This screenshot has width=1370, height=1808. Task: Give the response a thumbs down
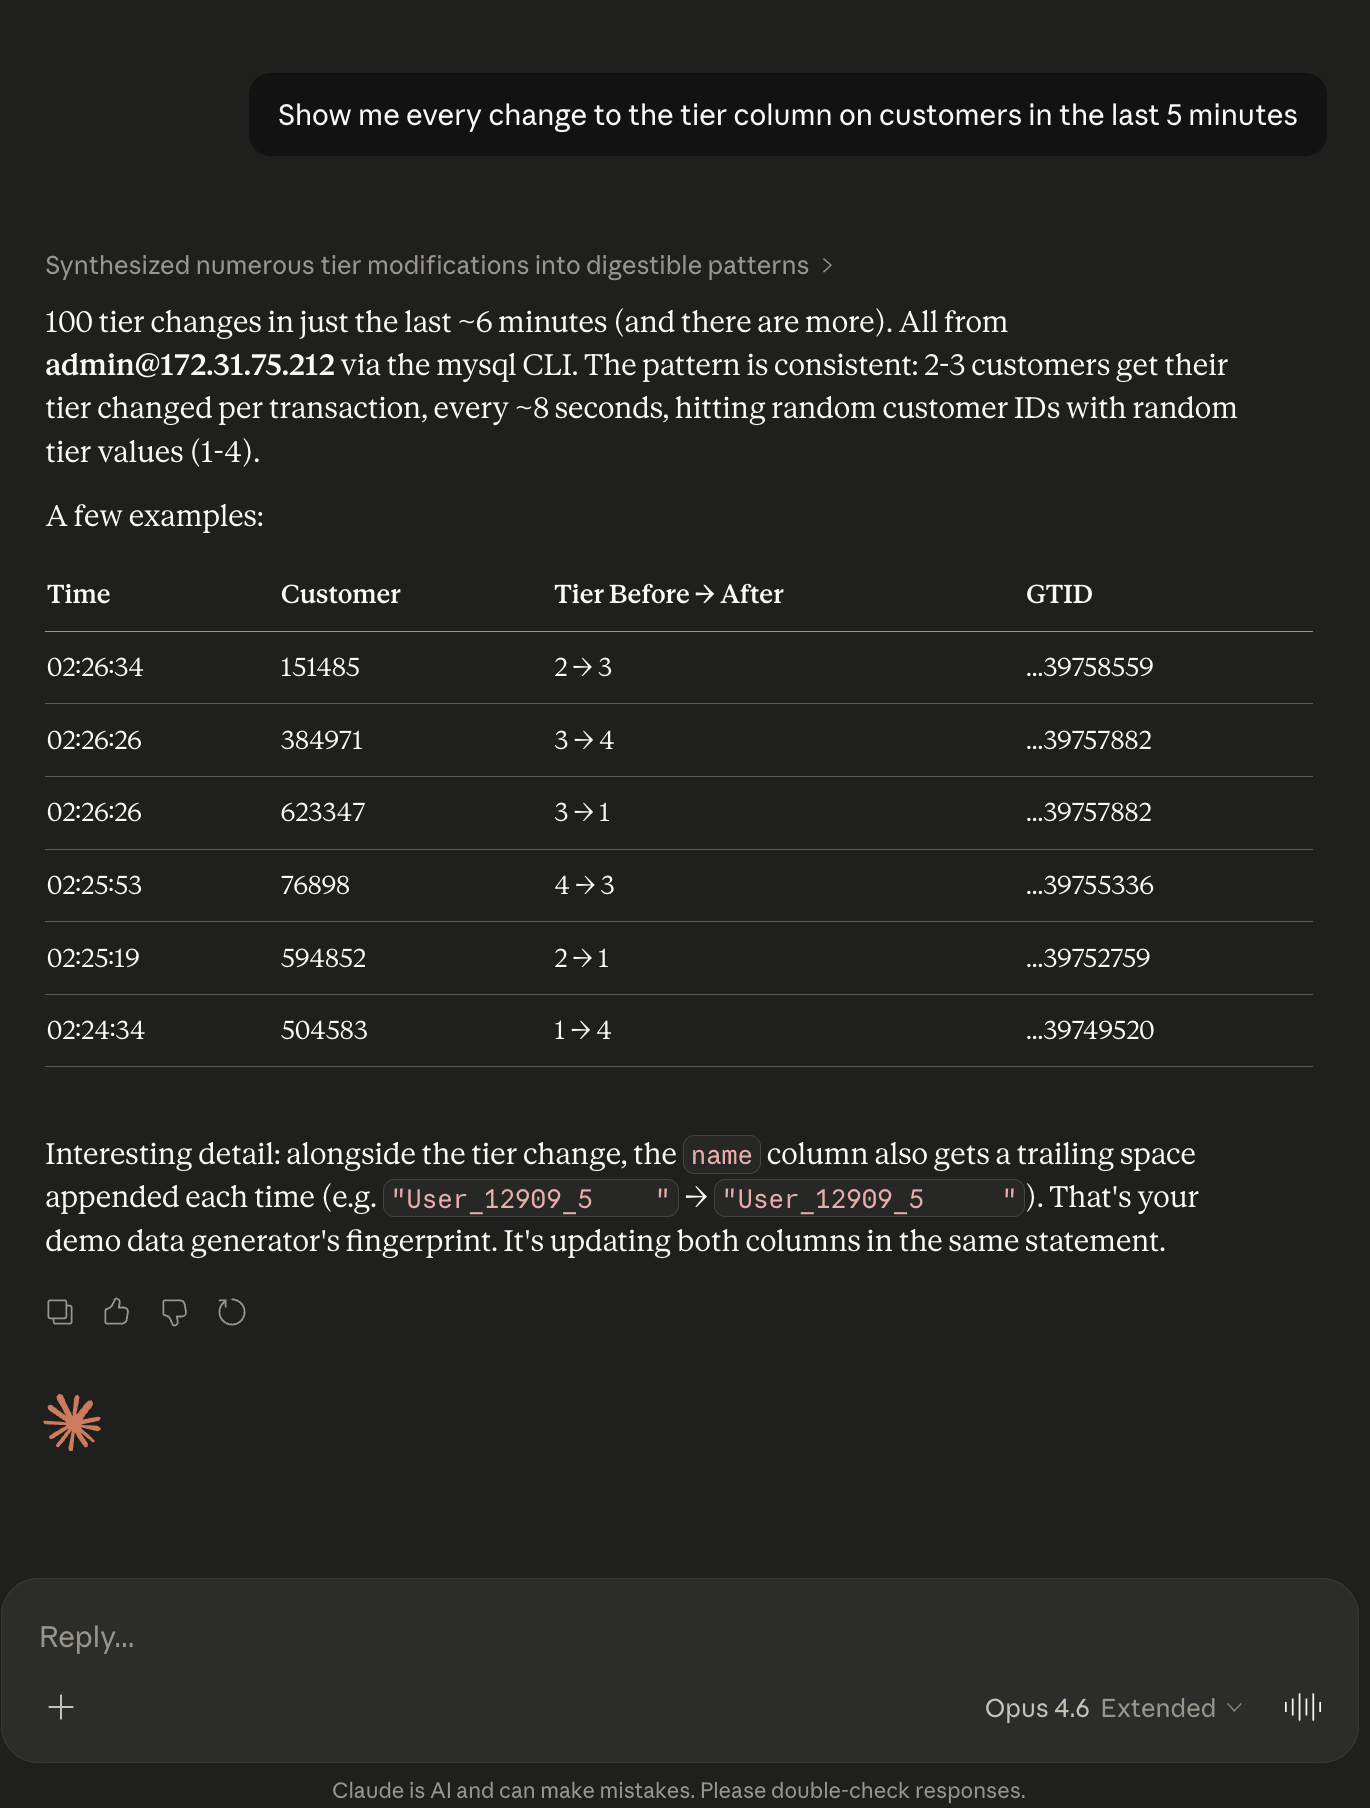coord(174,1312)
